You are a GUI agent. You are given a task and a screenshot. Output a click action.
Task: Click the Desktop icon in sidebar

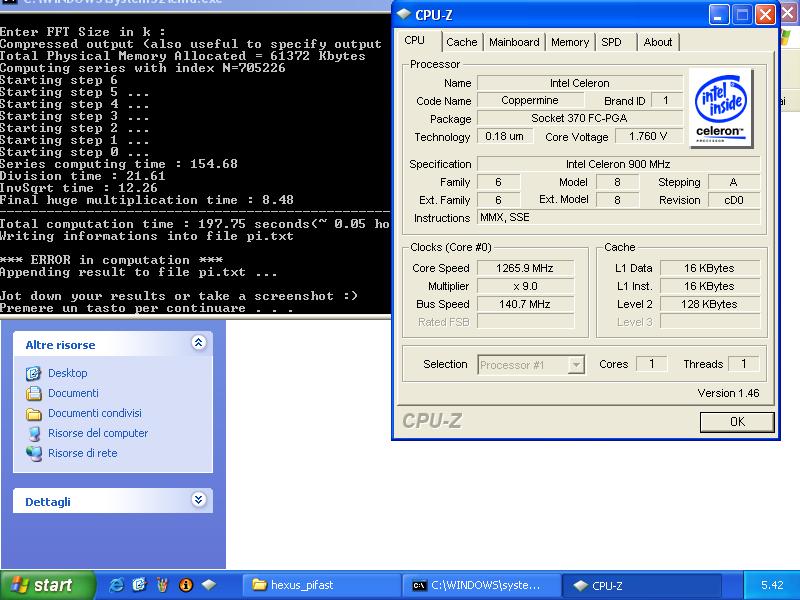click(34, 373)
